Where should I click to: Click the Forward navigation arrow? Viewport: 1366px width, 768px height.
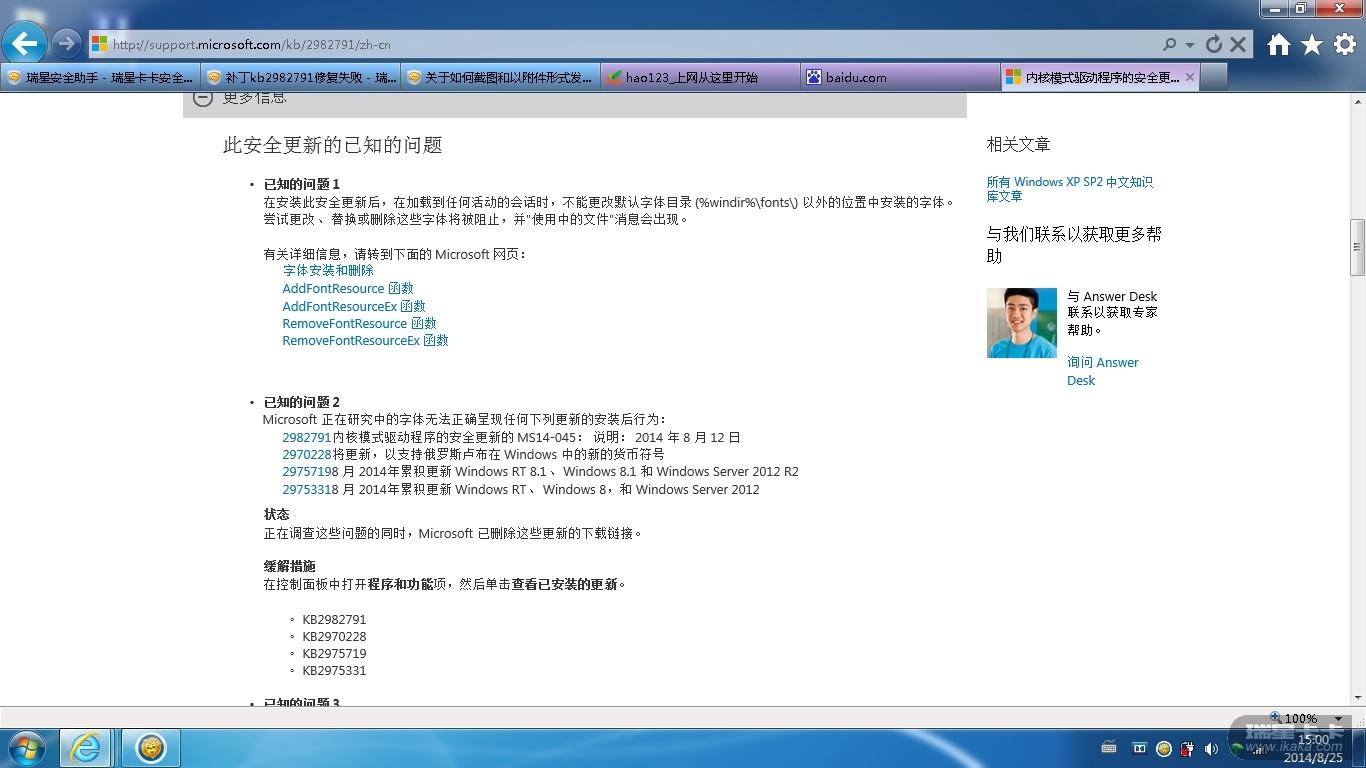click(66, 43)
